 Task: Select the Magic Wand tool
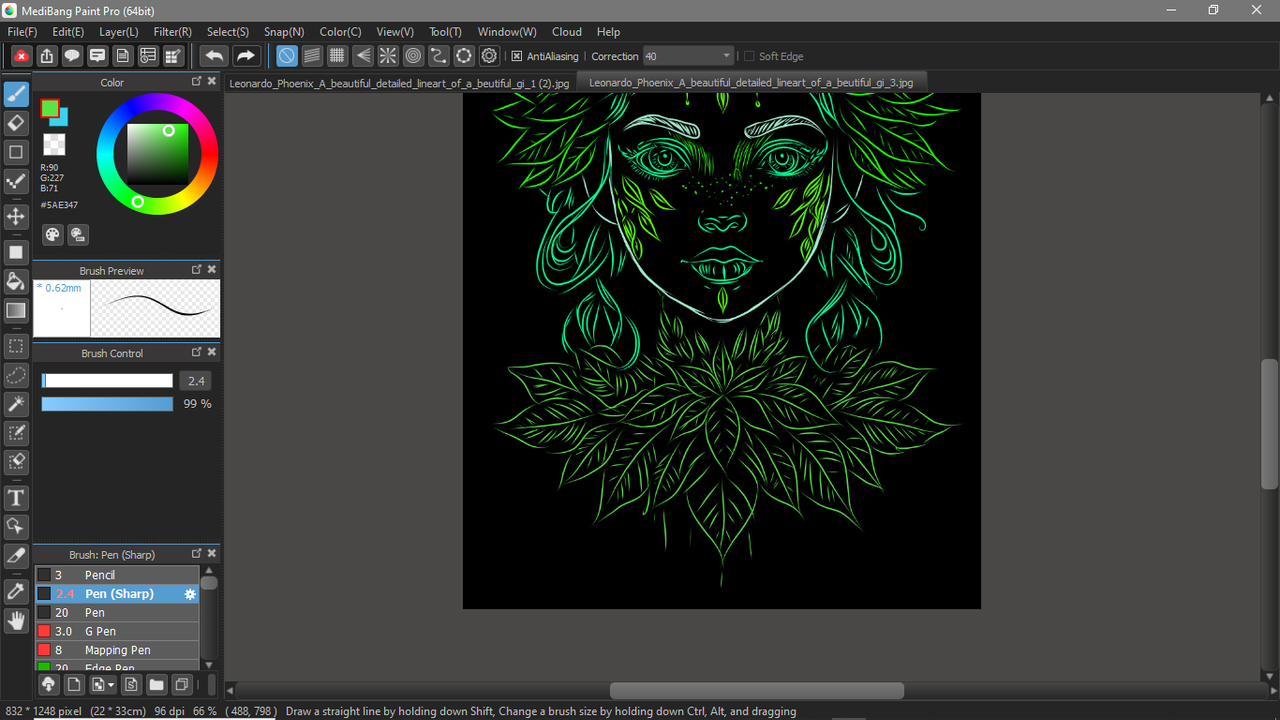click(16, 404)
